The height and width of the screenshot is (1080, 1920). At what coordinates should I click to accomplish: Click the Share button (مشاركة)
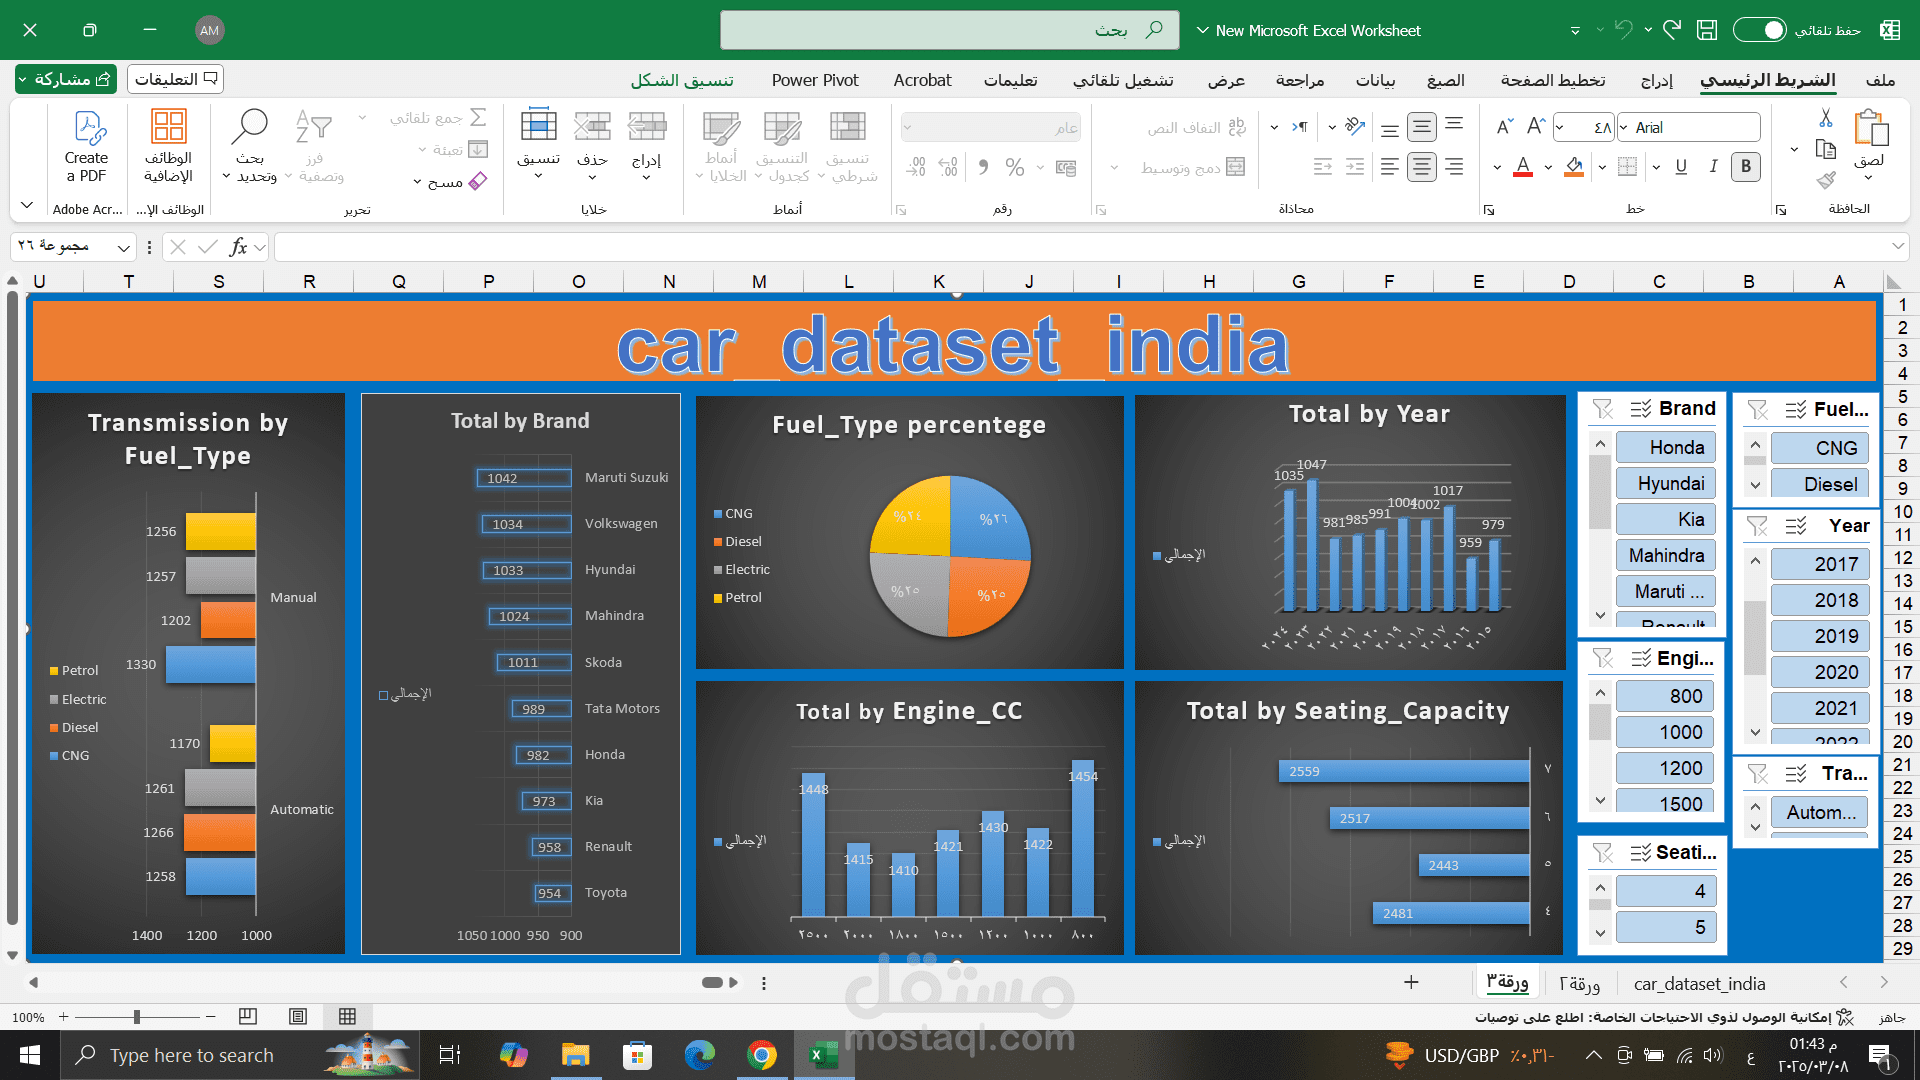pos(66,79)
